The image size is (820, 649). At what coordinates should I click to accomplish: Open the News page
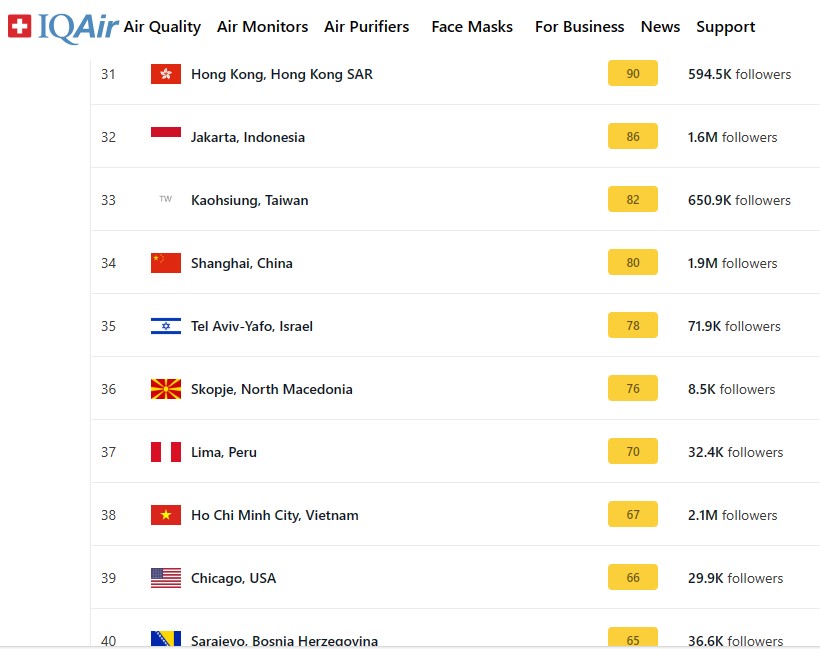(660, 27)
